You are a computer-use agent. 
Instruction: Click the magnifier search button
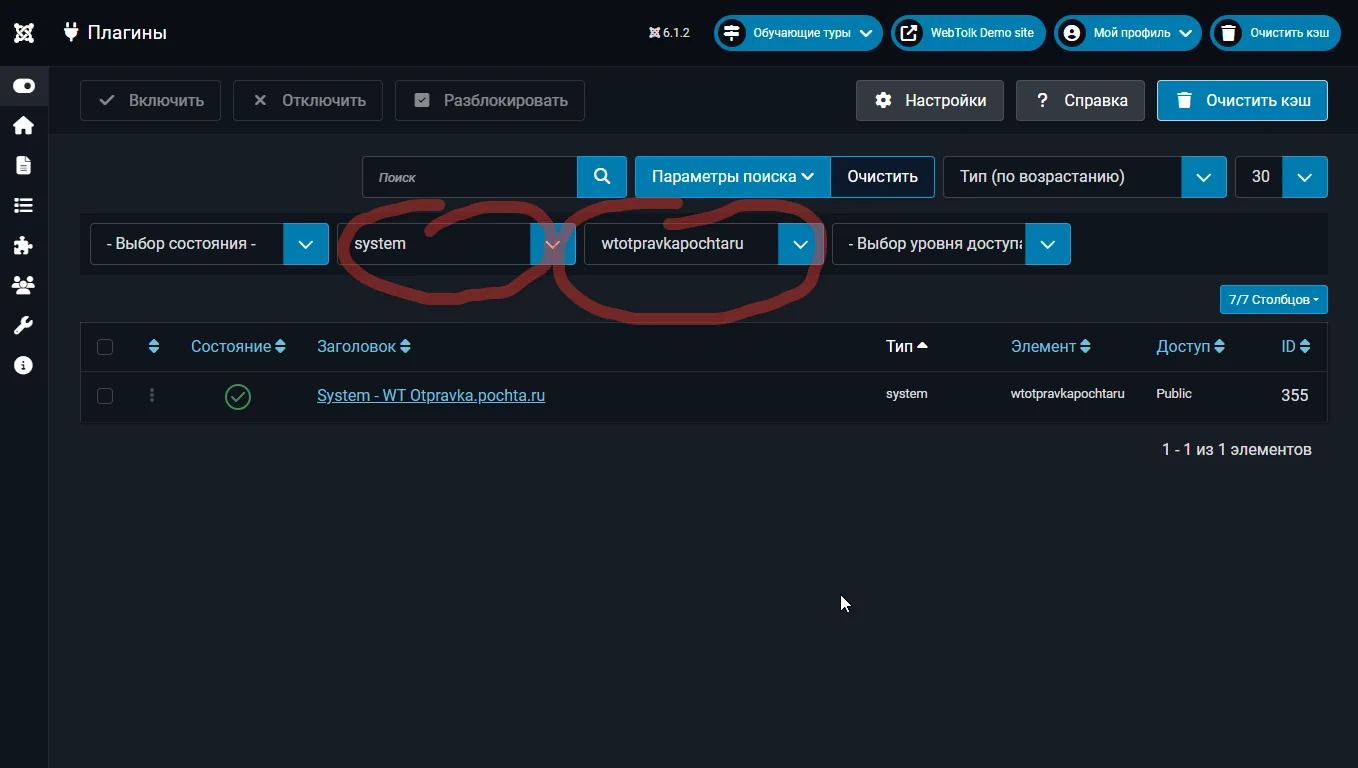click(602, 177)
